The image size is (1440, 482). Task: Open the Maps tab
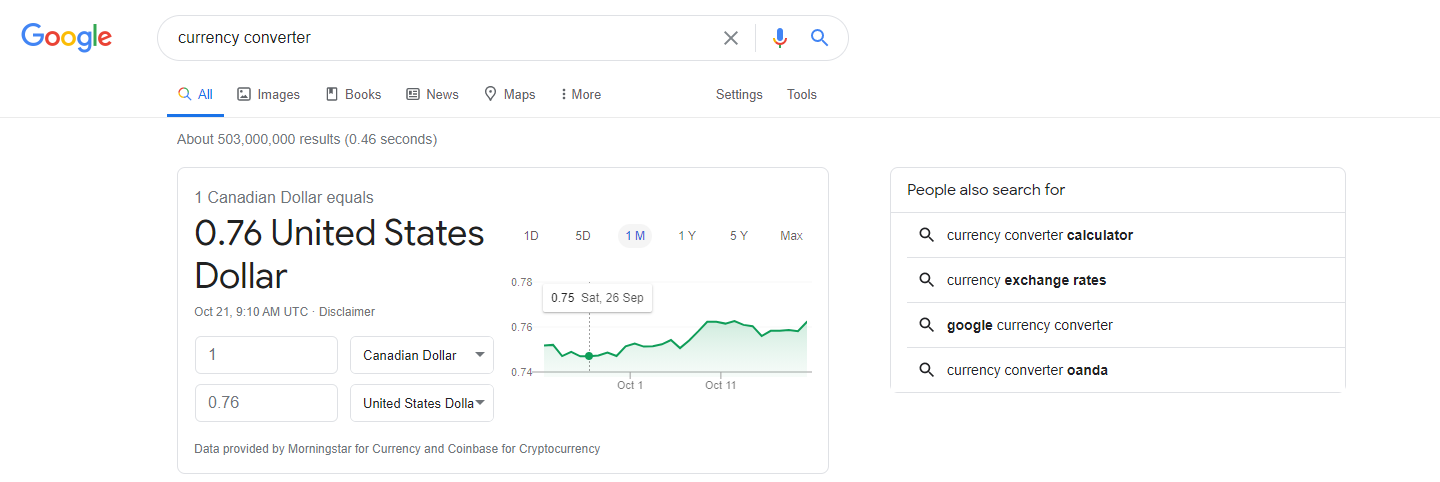(510, 94)
